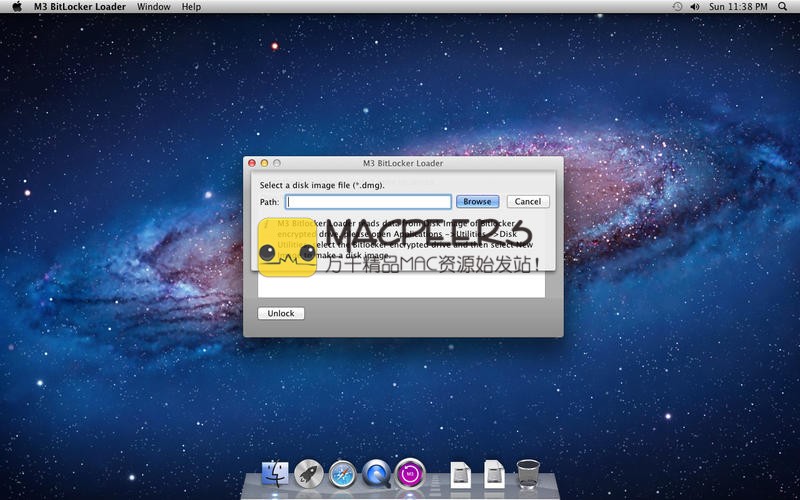Image resolution: width=800 pixels, height=500 pixels.
Task: Open Safari compass icon in dock
Action: [x=342, y=474]
